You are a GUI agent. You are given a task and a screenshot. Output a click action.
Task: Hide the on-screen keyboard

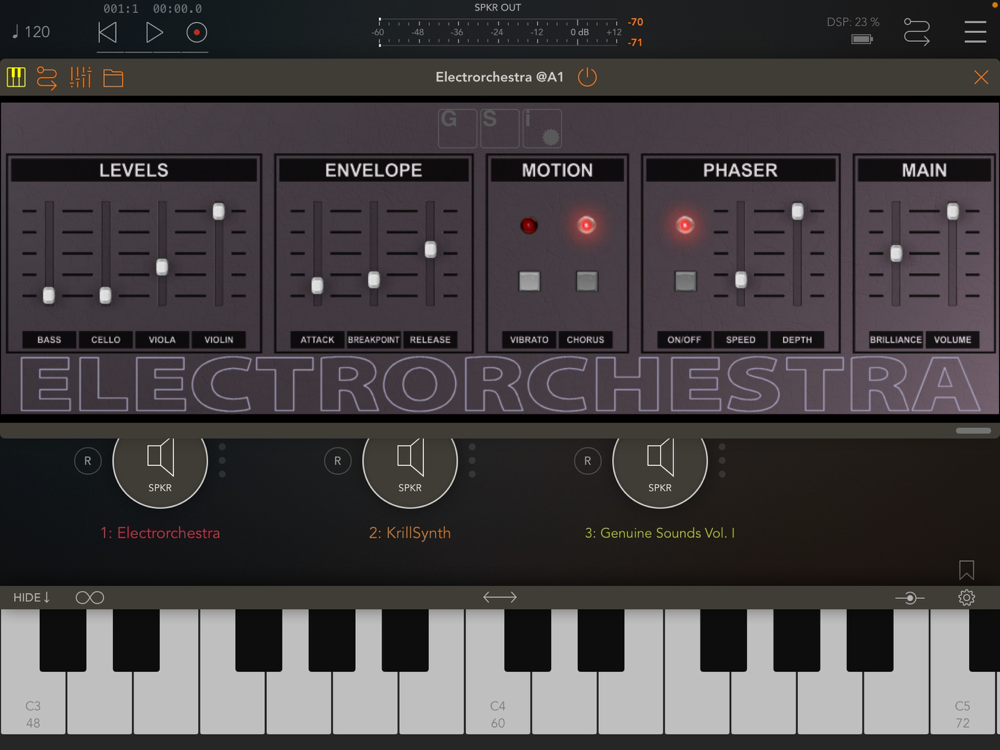(31, 598)
